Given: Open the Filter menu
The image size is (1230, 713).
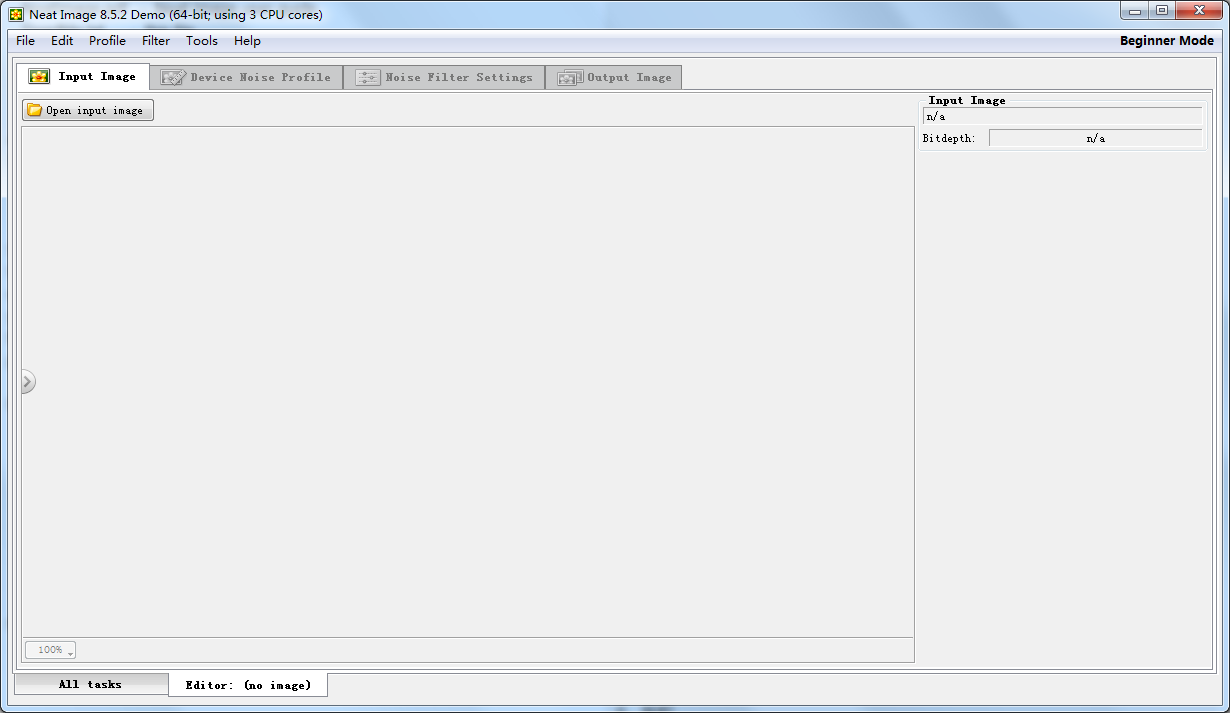Looking at the screenshot, I should tap(156, 41).
